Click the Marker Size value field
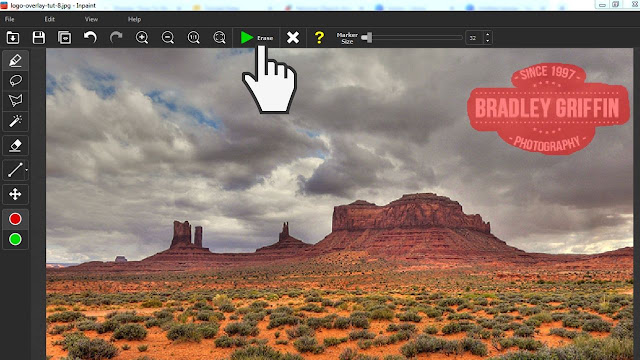Screen dimensions: 640x360 pyautogui.click(x=474, y=38)
